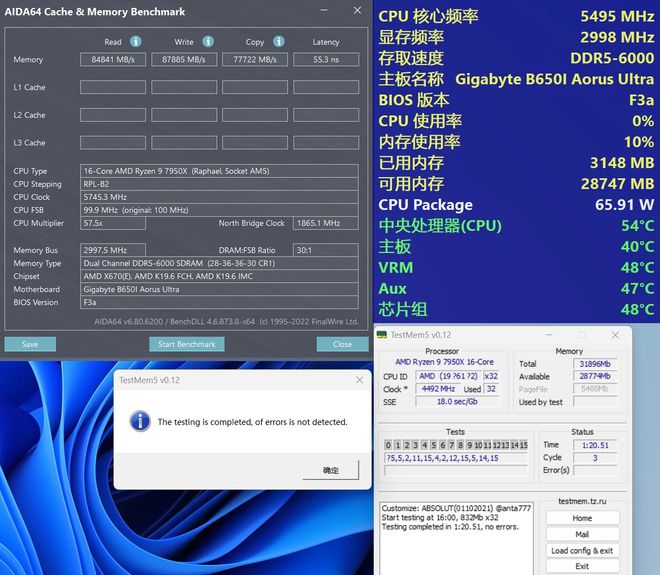Click the CPU Clock value 5745.3 MHz
This screenshot has width=660, height=575.
219,197
